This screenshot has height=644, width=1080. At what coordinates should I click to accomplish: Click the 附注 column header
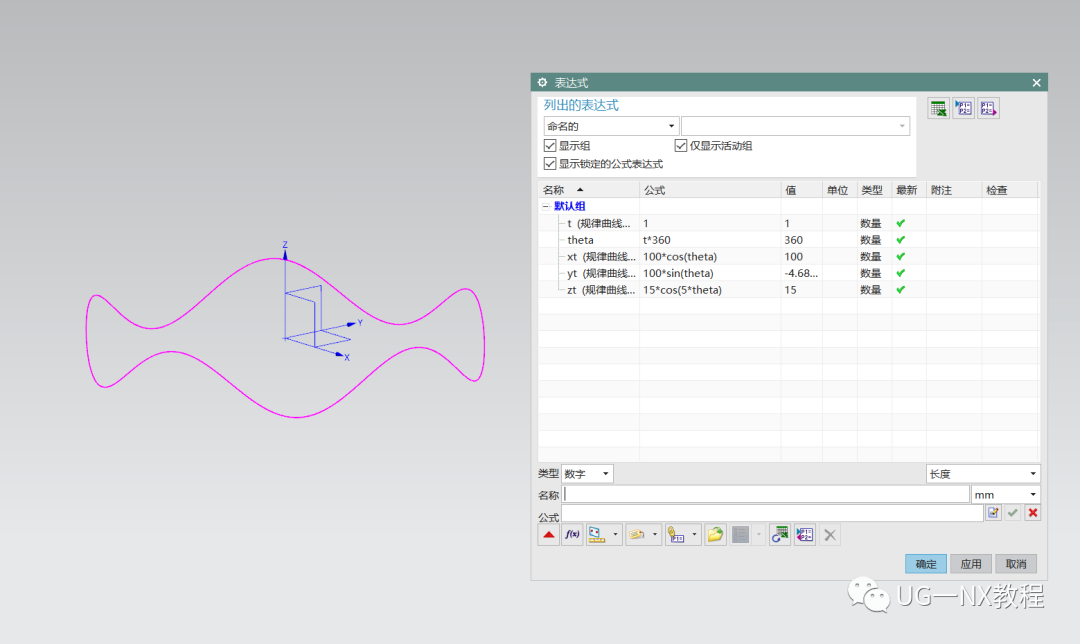954,190
